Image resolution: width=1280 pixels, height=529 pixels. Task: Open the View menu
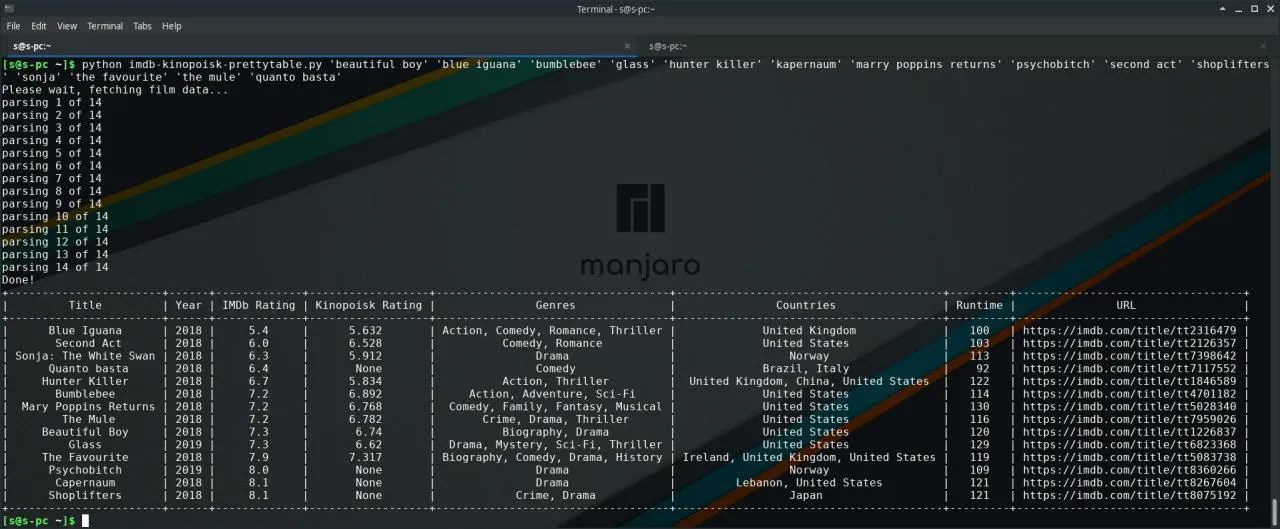pyautogui.click(x=67, y=26)
